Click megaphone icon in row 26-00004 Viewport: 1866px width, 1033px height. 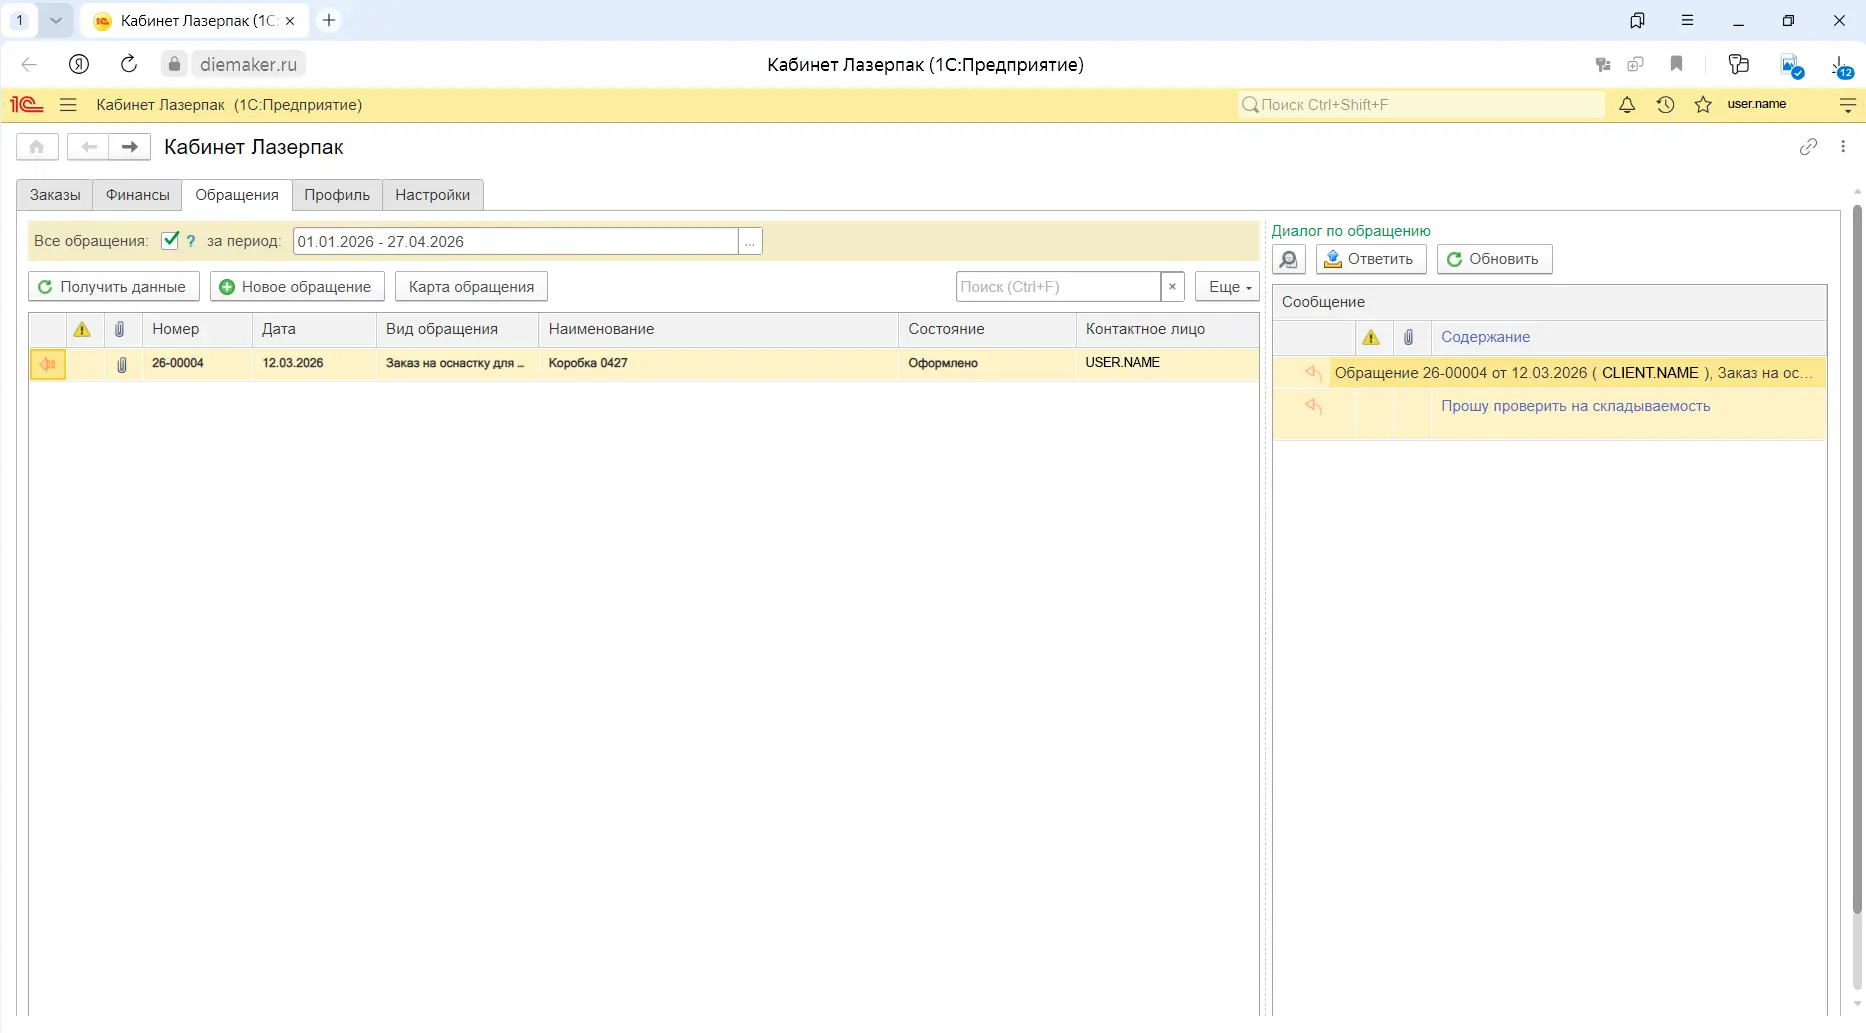[48, 364]
